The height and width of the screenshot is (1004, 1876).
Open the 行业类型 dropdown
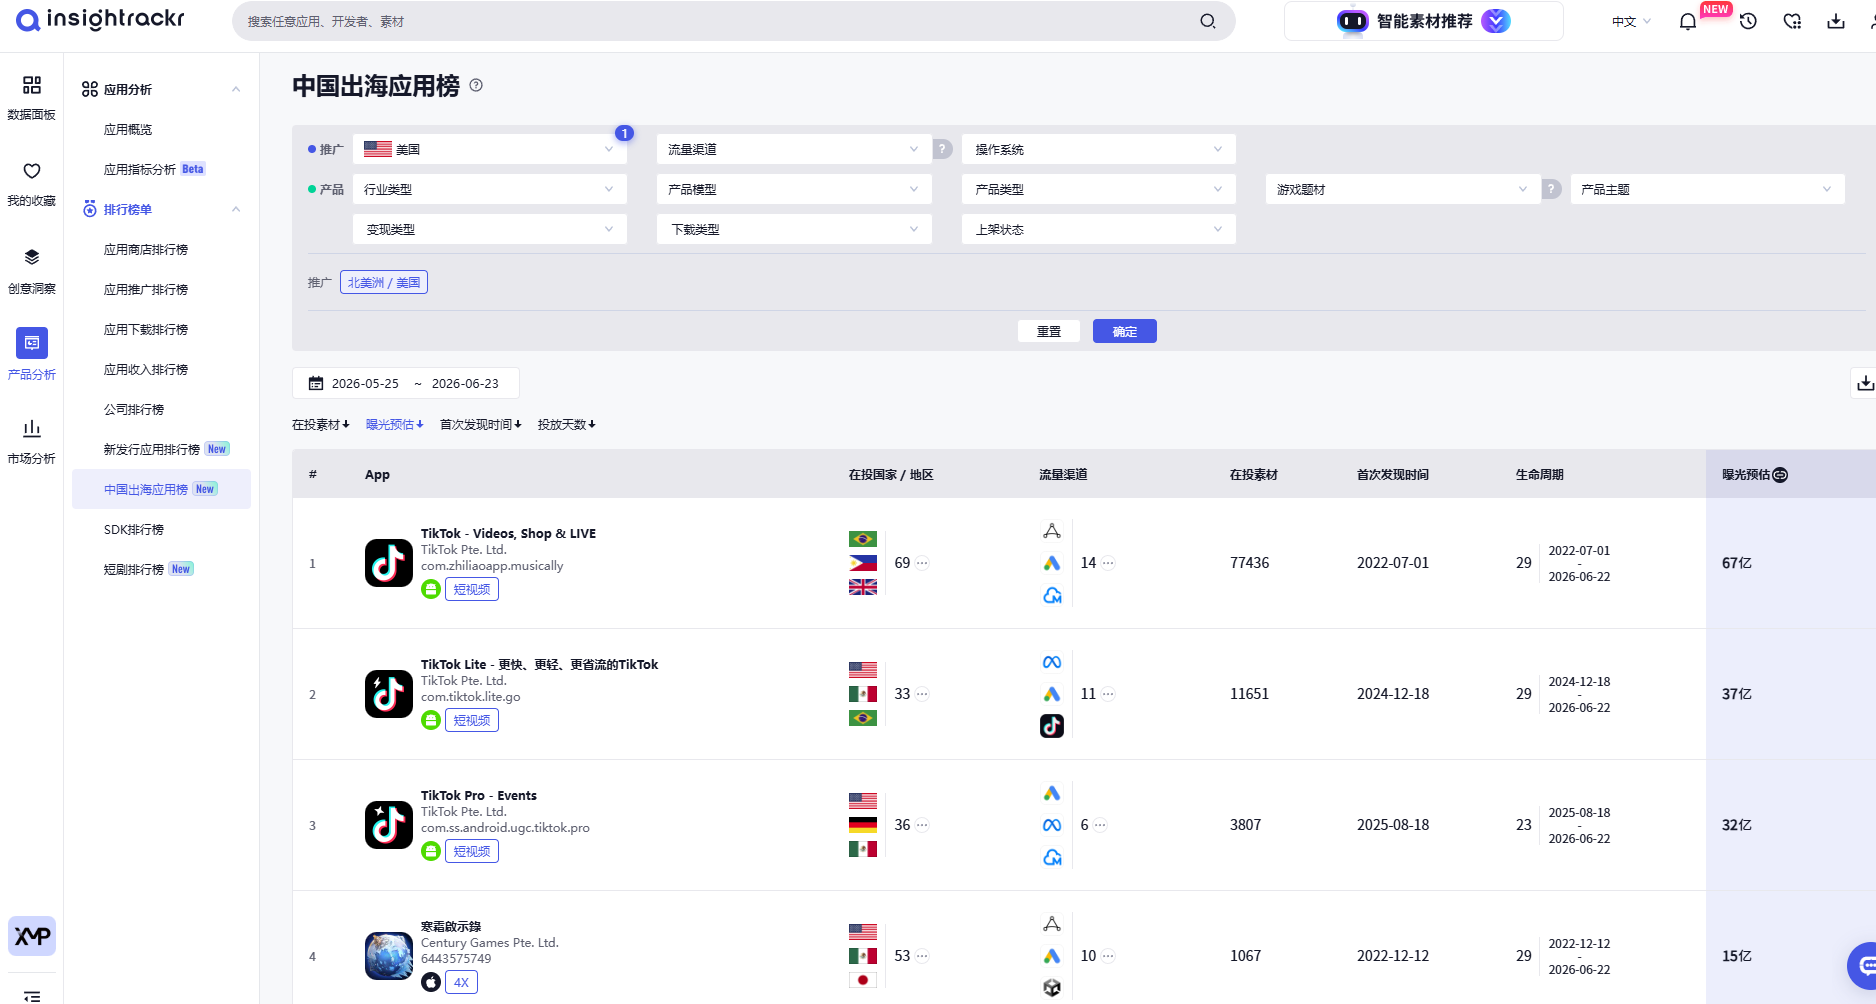(490, 189)
